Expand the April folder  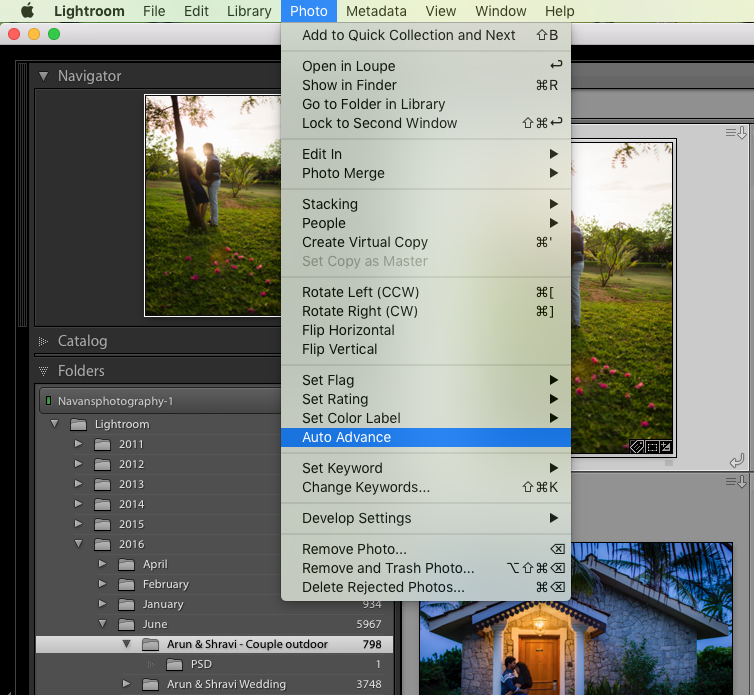point(102,563)
